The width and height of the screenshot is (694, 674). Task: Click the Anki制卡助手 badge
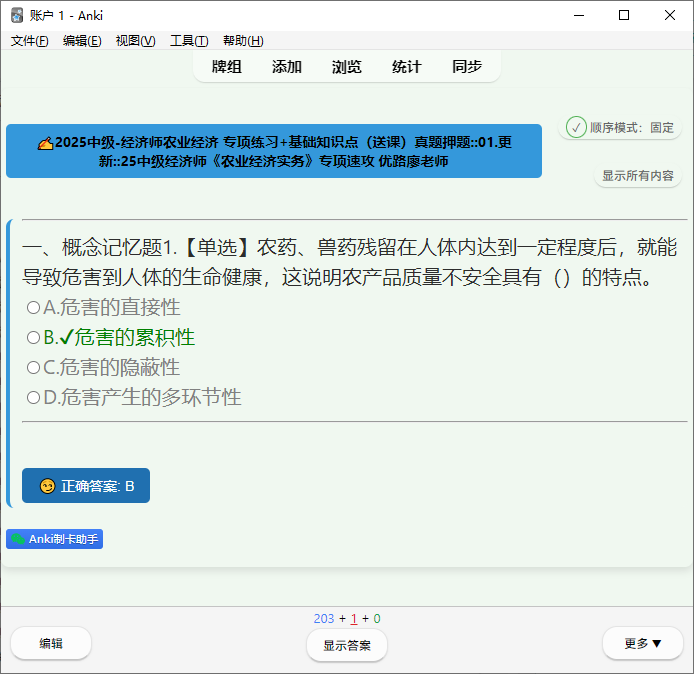pyautogui.click(x=54, y=539)
